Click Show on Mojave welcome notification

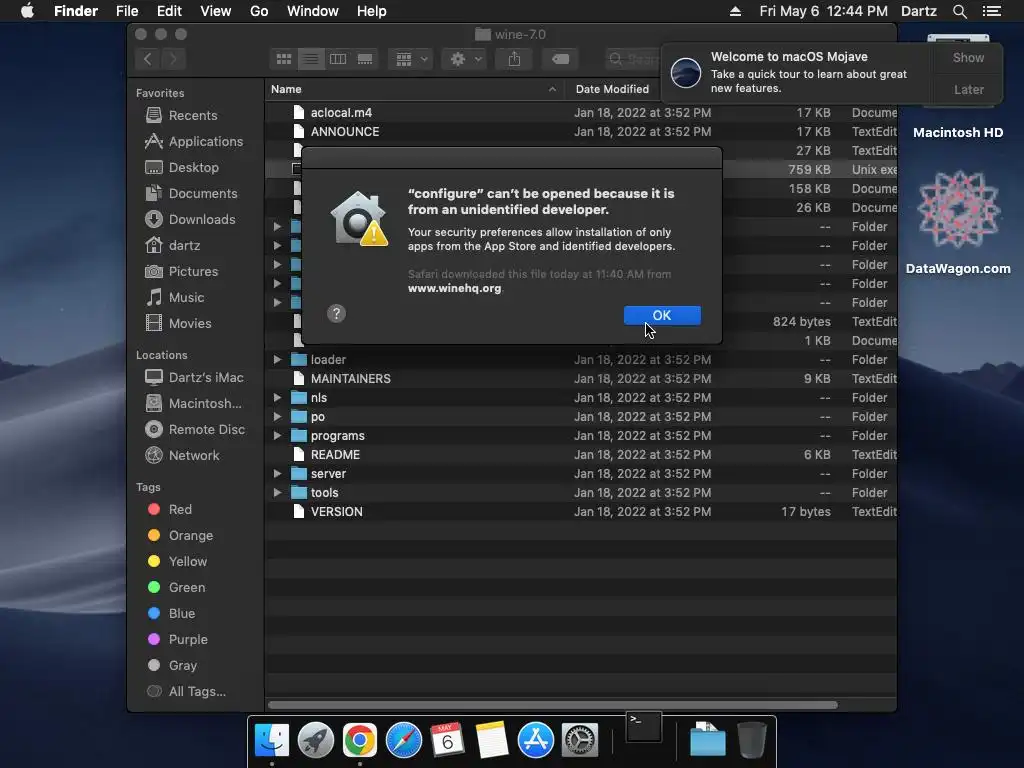(968, 57)
